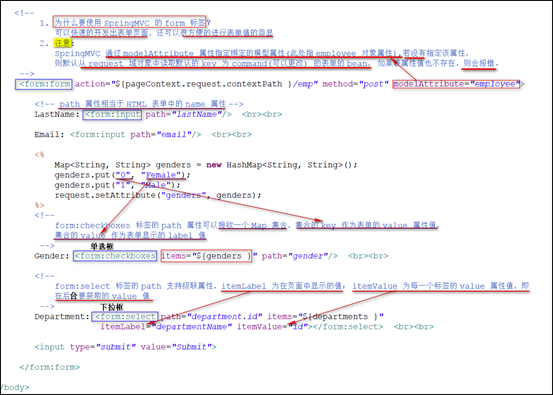Click the input type="submit" line
Image resolution: width=553 pixels, height=395 pixels.
tap(125, 347)
